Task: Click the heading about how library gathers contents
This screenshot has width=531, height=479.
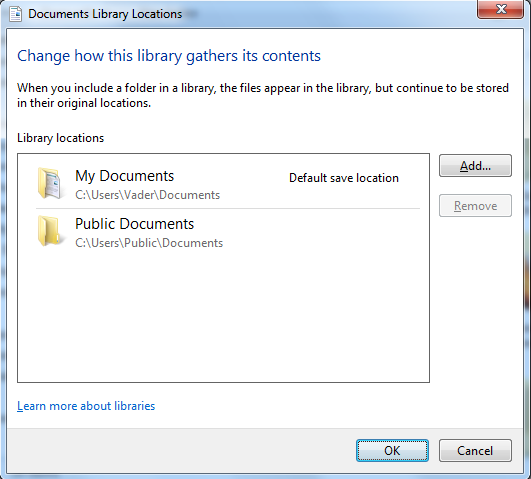Action: [169, 56]
